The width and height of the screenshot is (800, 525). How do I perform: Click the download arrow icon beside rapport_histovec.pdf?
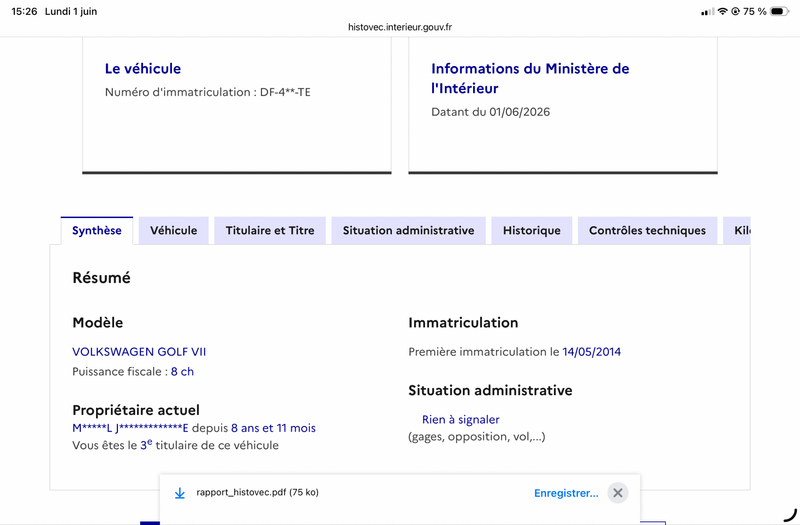point(180,493)
